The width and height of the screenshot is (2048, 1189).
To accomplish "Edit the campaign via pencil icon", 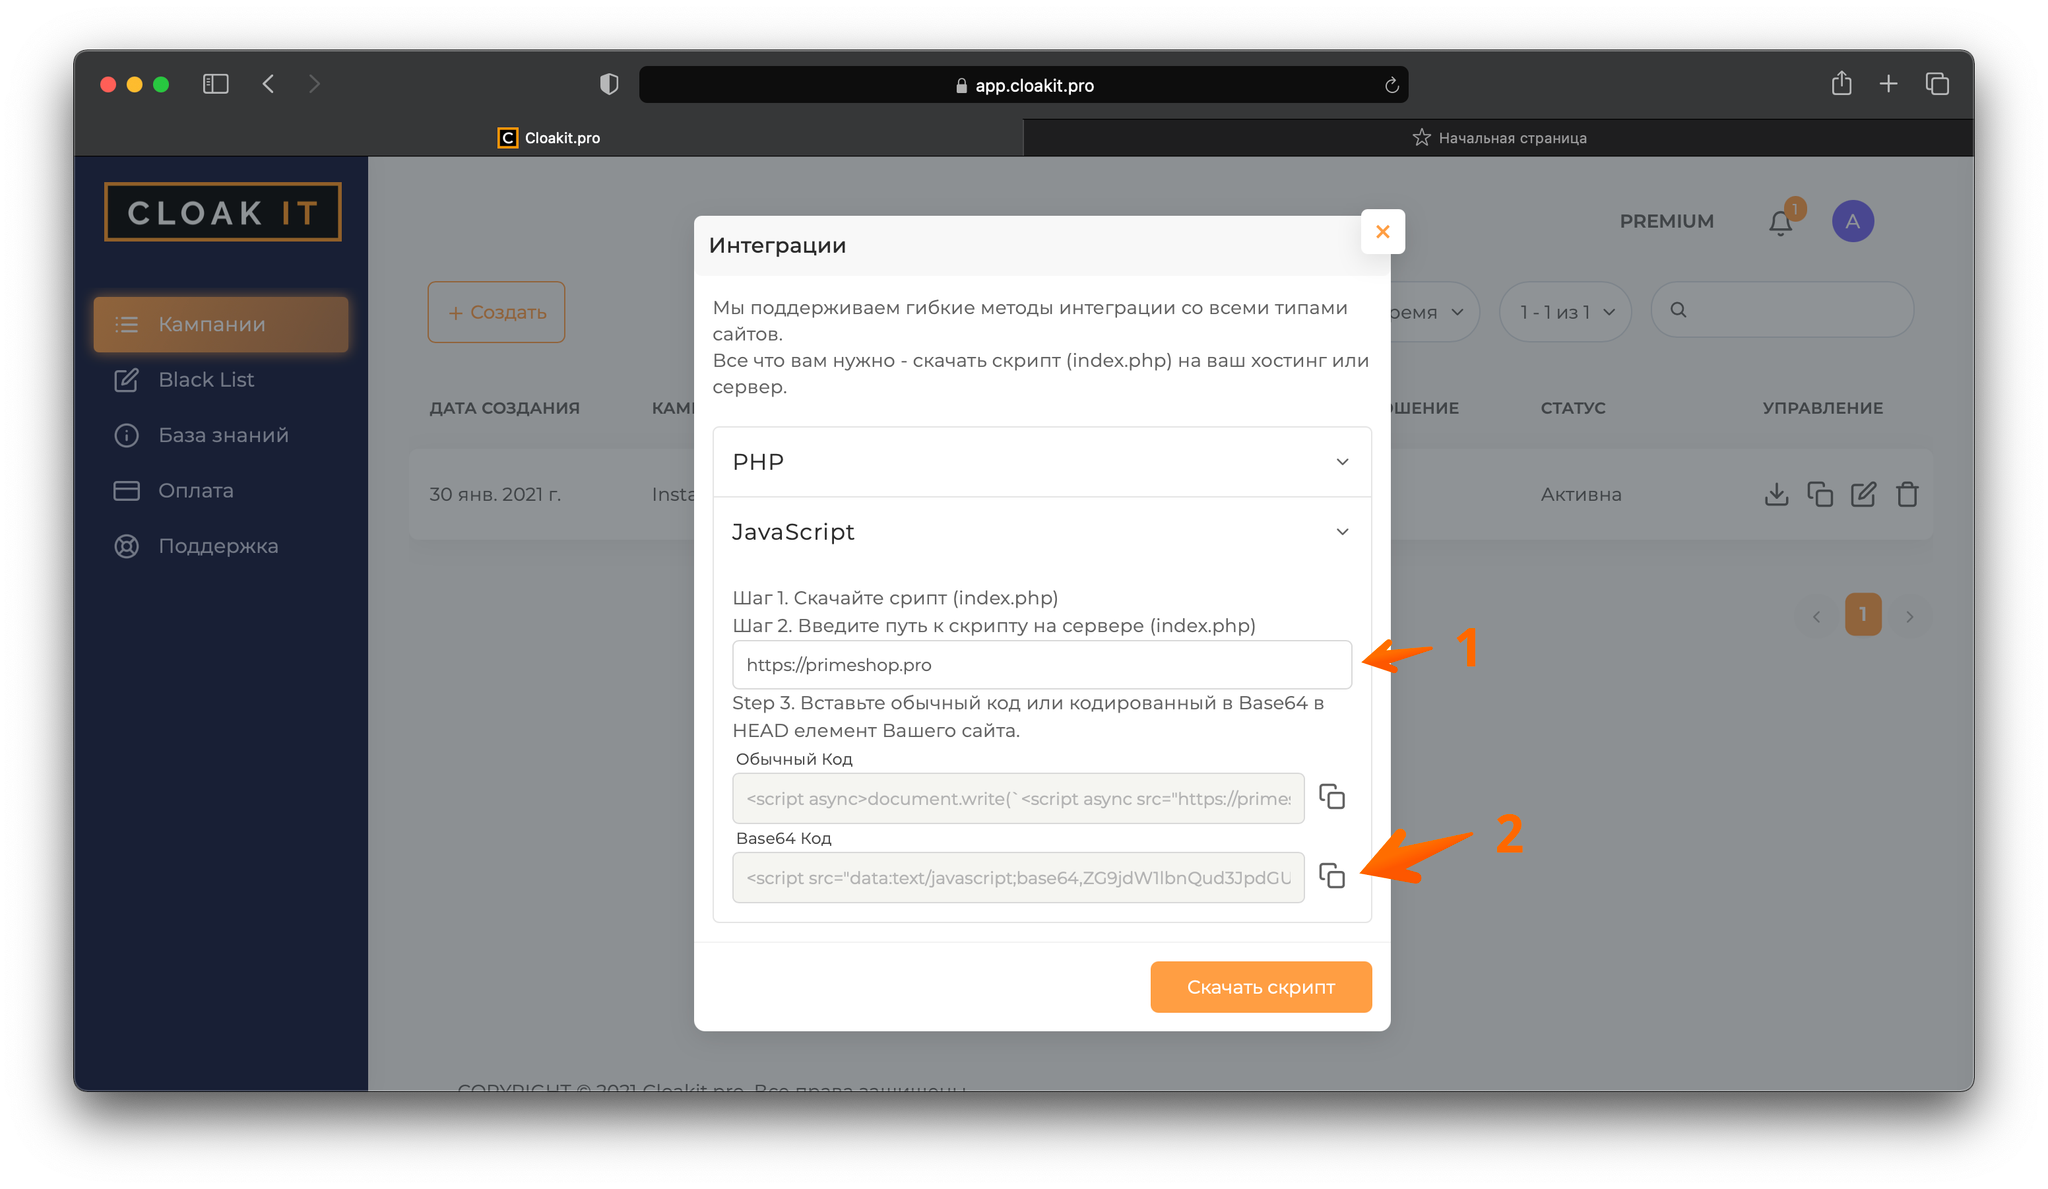I will (1863, 494).
